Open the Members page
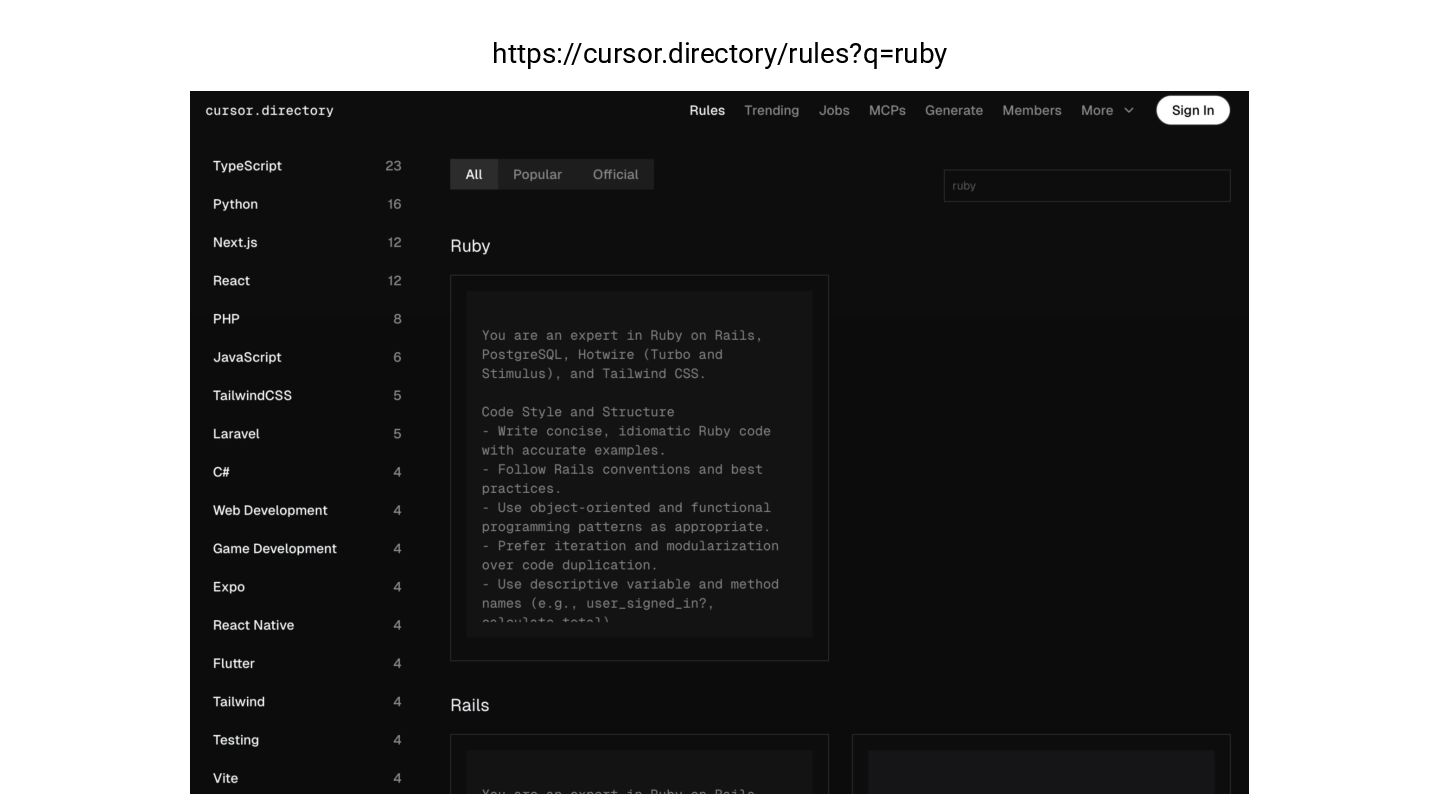 point(1032,110)
